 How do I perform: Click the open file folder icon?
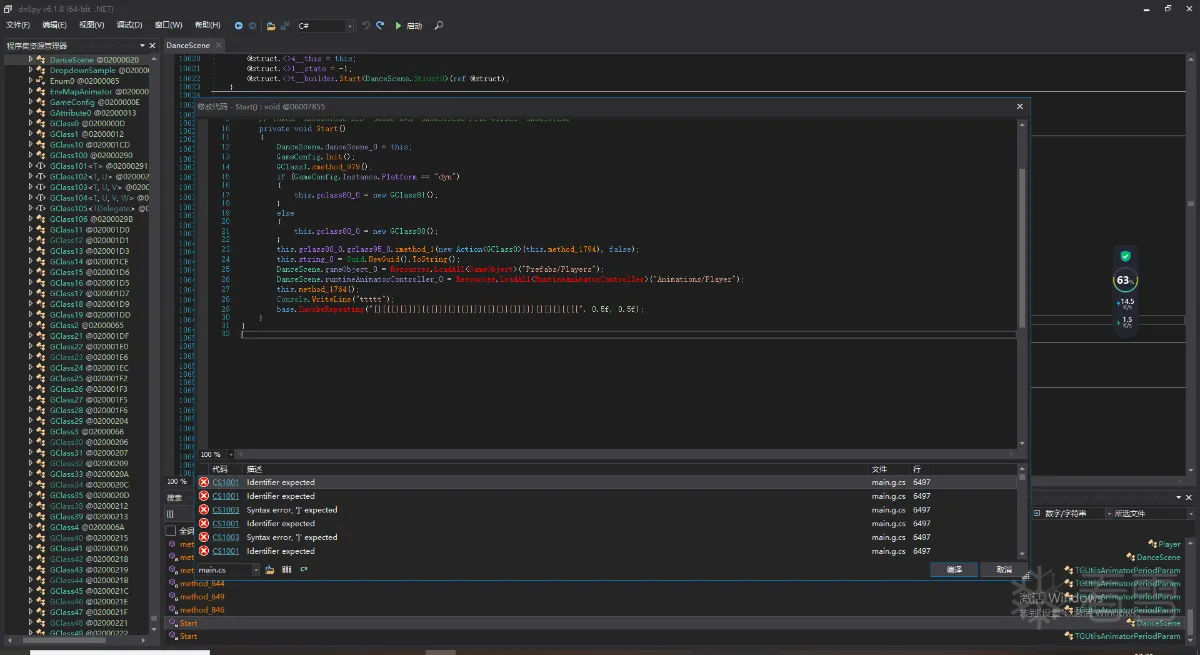pyautogui.click(x=271, y=25)
